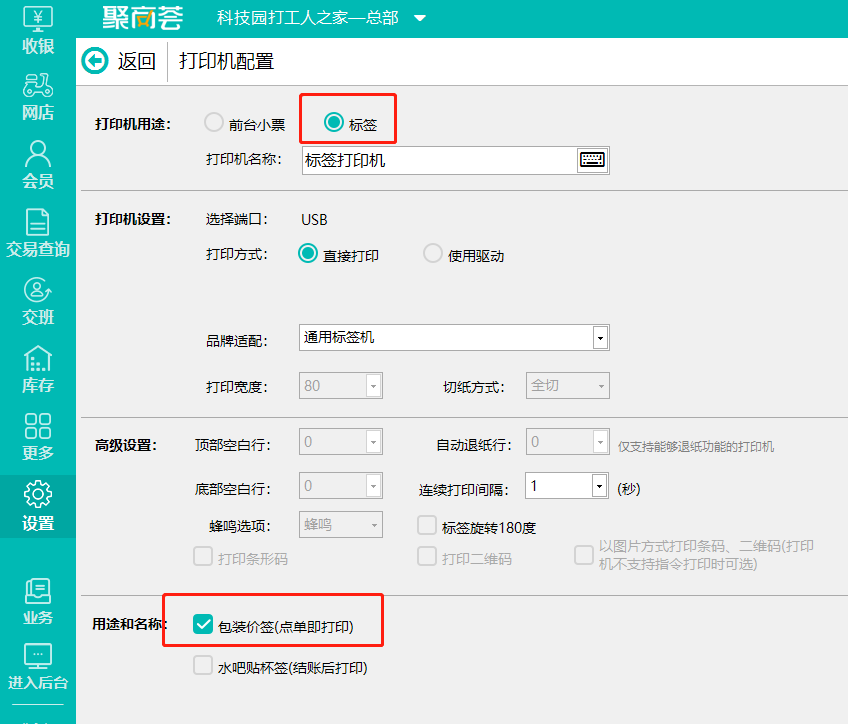This screenshot has height=724, width=848.
Task: Expand the 品牌适配 brand dropdown
Action: click(x=599, y=338)
